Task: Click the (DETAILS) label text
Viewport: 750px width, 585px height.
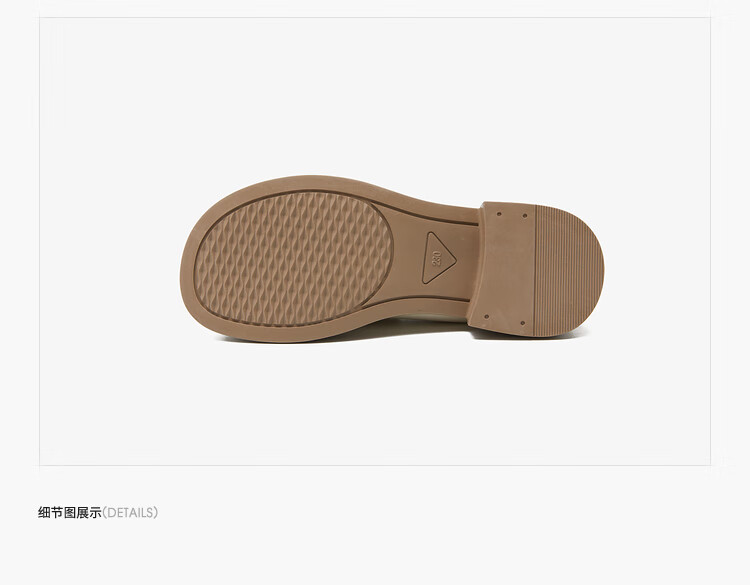Action: coord(130,513)
